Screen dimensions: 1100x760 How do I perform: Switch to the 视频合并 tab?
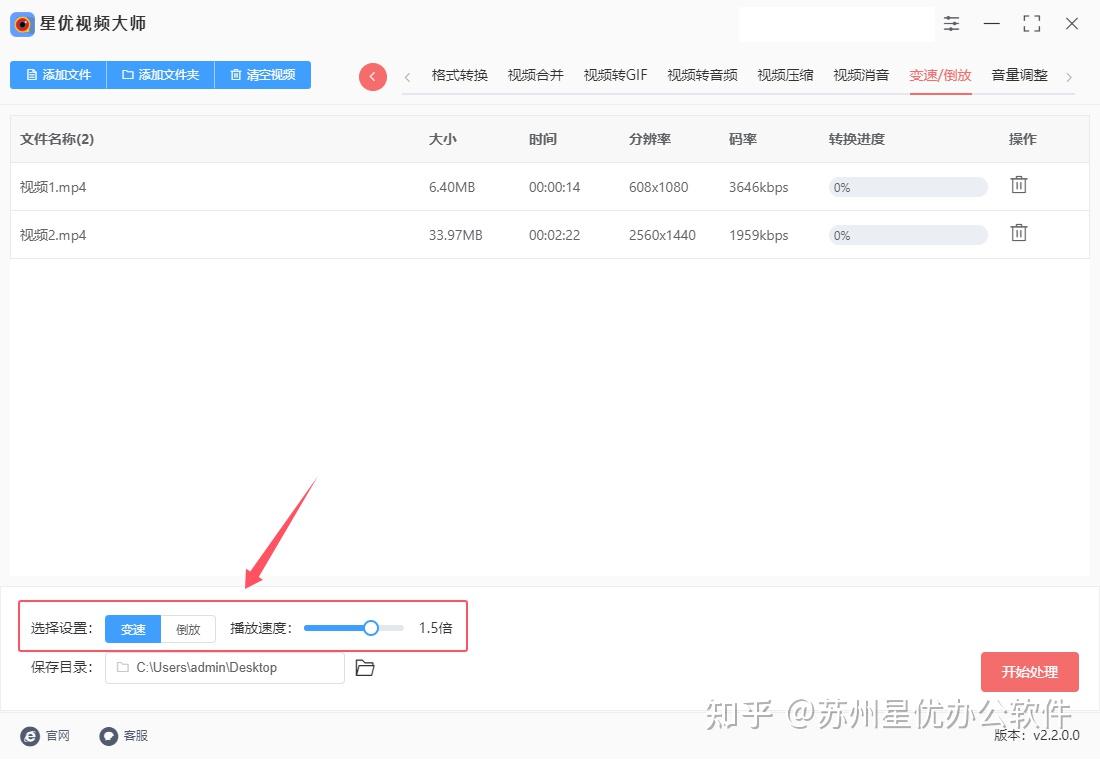(535, 75)
